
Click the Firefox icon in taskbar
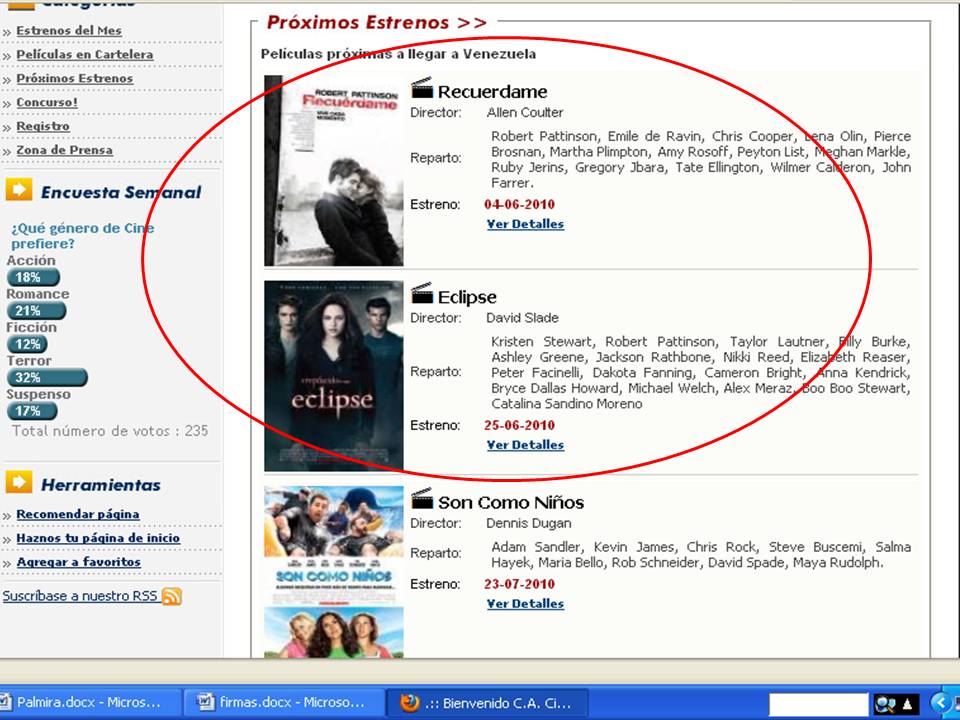coord(410,702)
